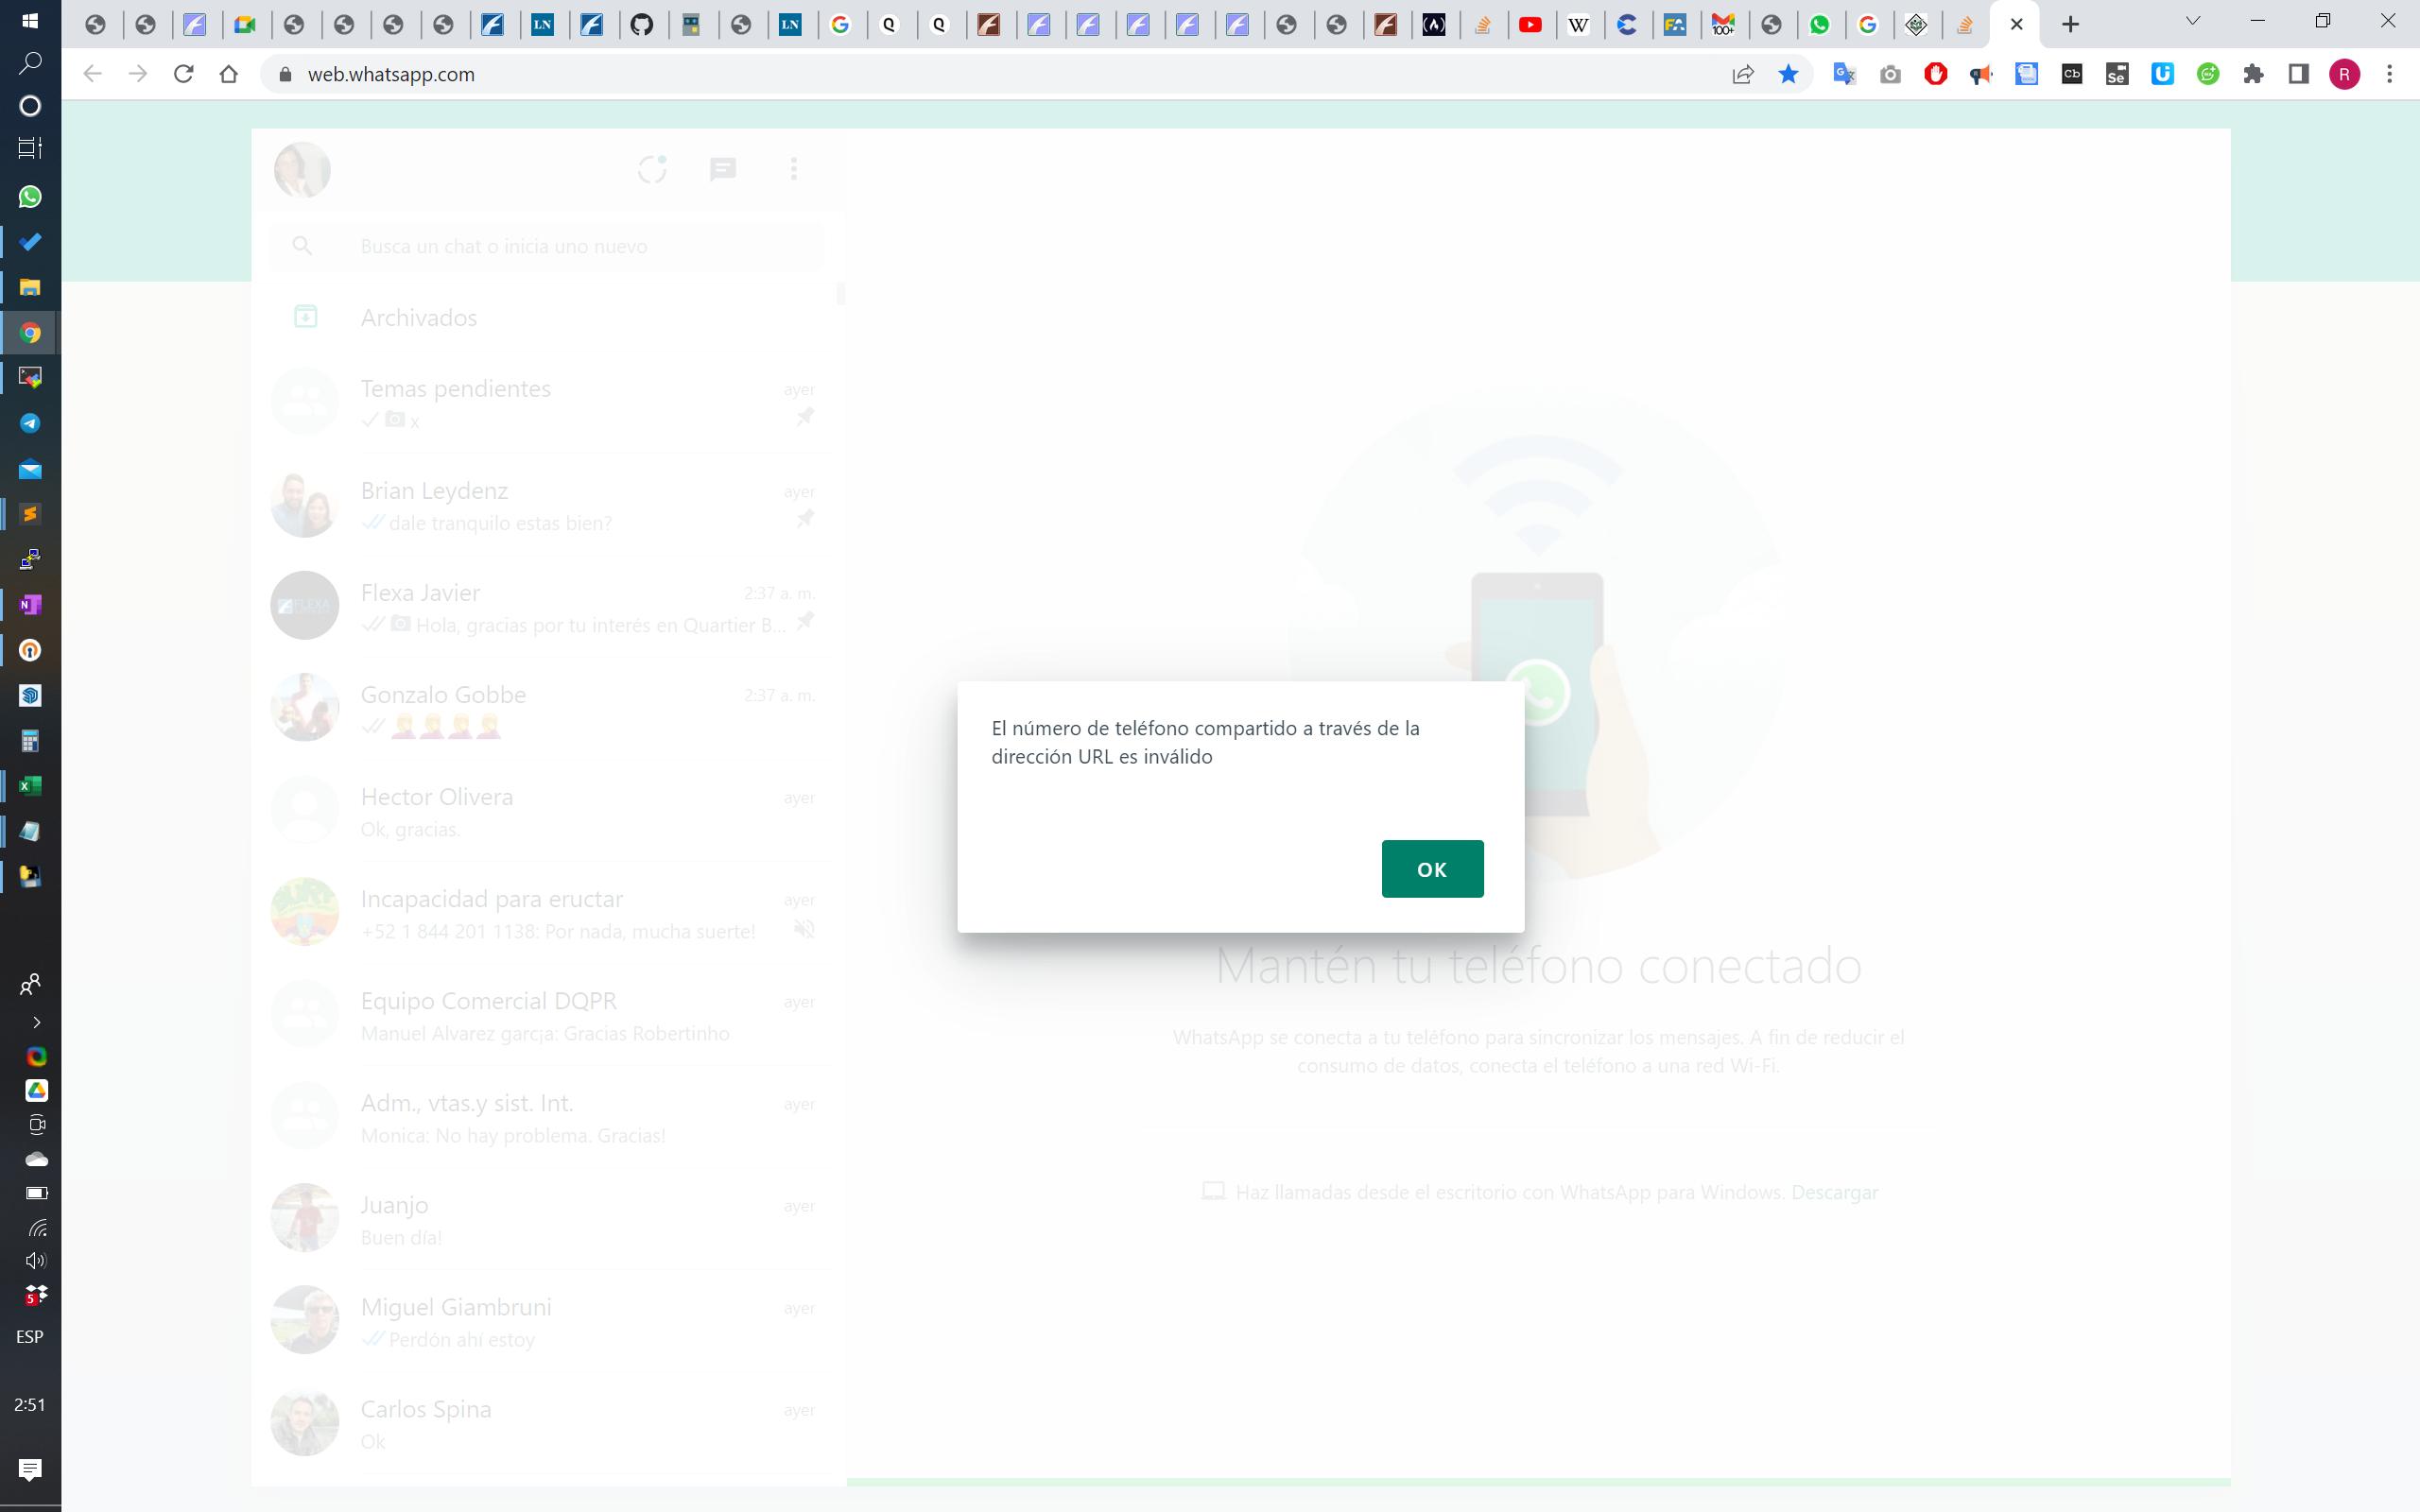Open the Chrome extensions puzzle menu
The image size is (2420, 1512).
(x=2253, y=74)
